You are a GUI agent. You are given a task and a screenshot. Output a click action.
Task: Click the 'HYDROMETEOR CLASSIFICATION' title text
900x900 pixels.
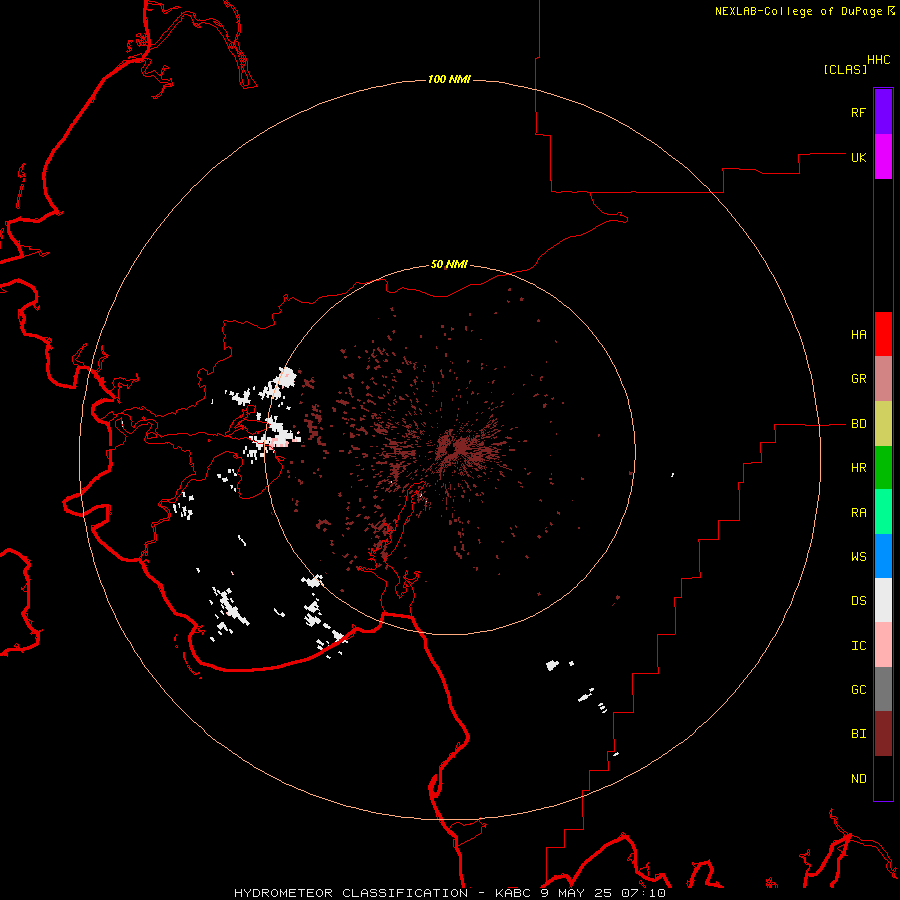click(351, 893)
